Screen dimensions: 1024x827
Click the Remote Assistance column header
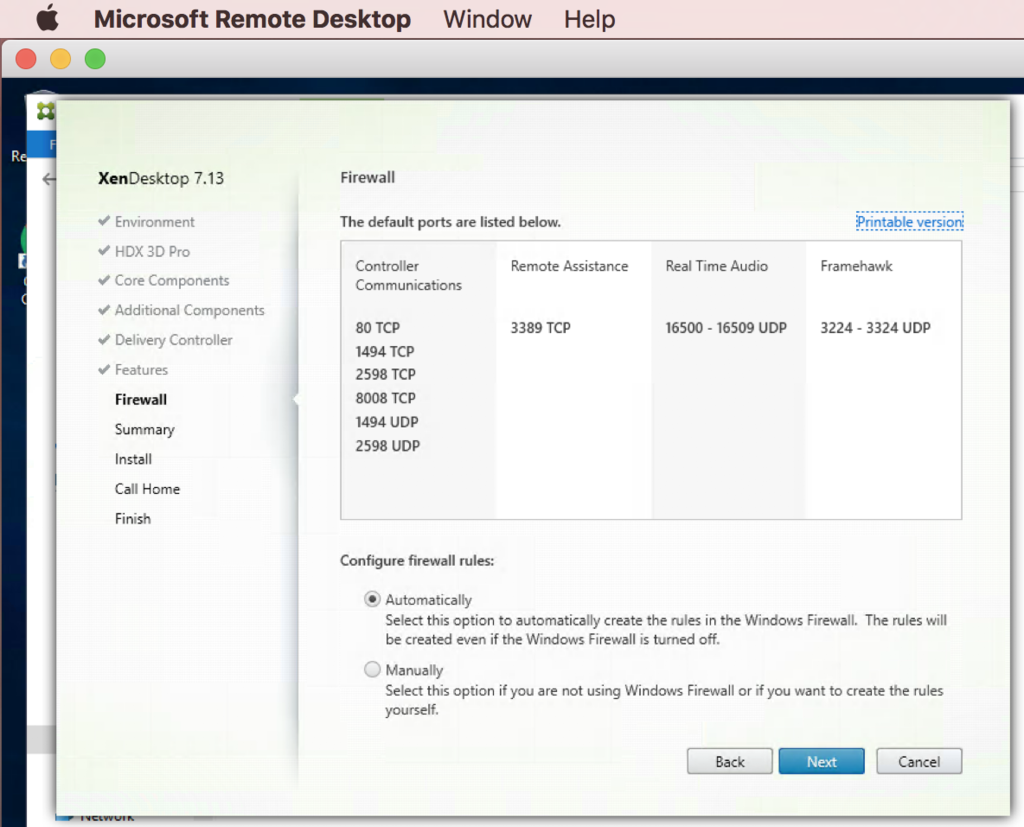(x=569, y=266)
